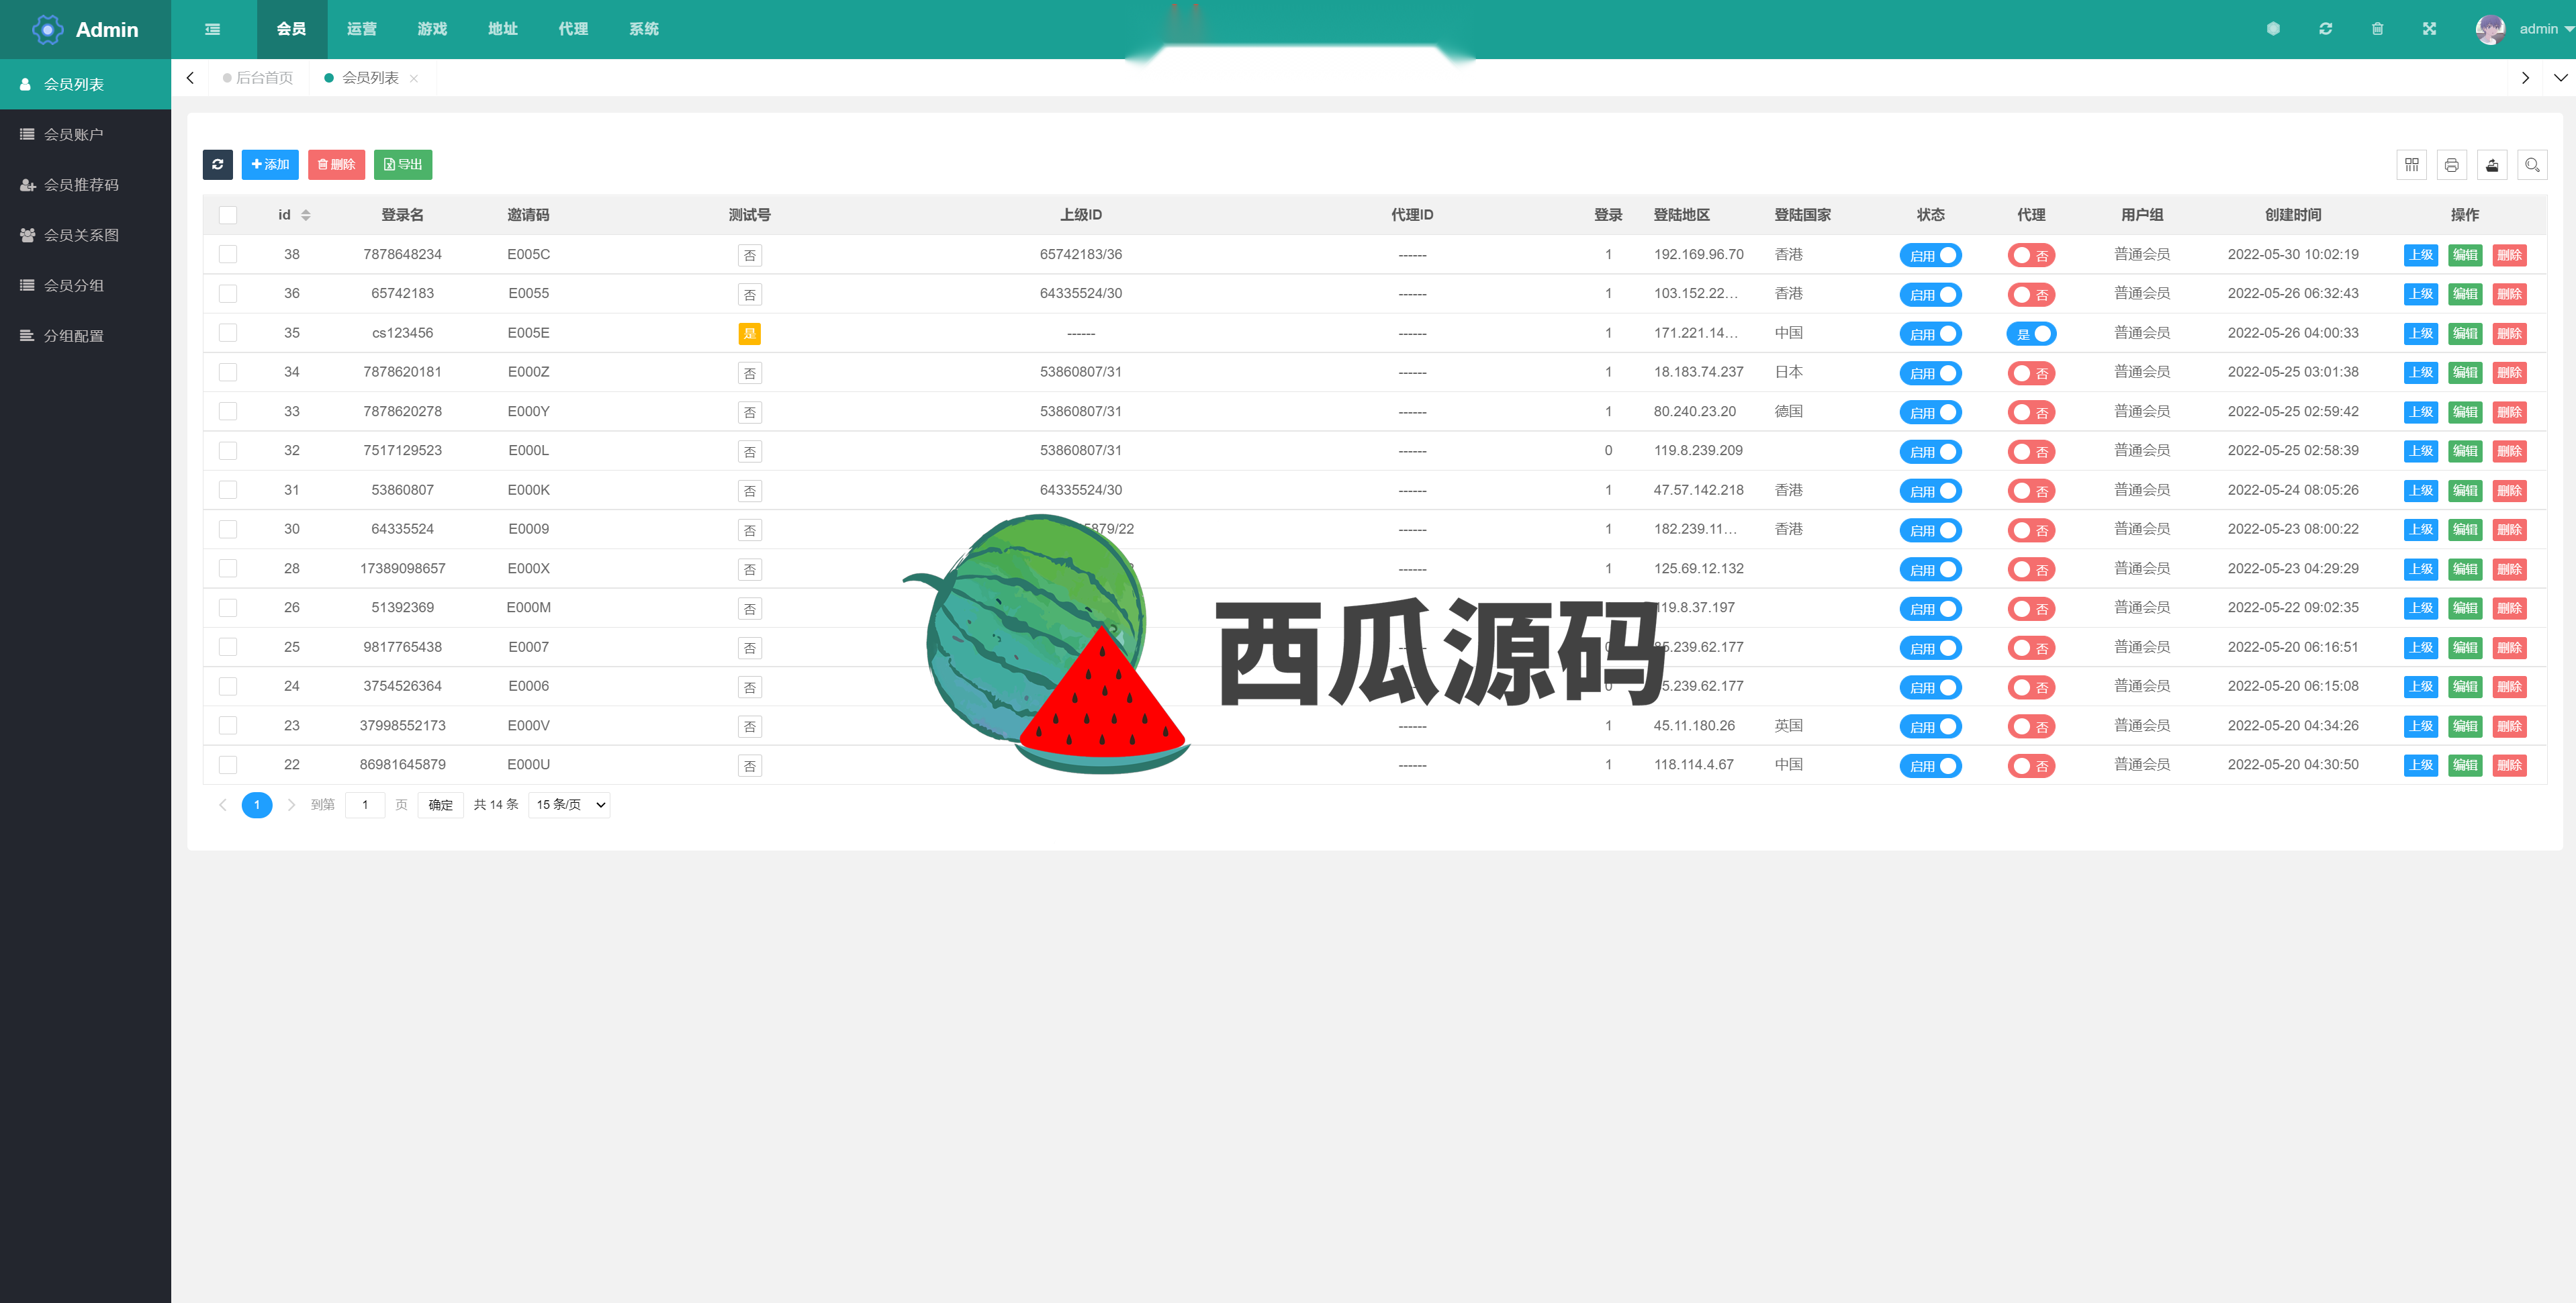Viewport: 2576px width, 1303px height.
Task: Open 会员推荐码 in the sidebar
Action: point(86,185)
